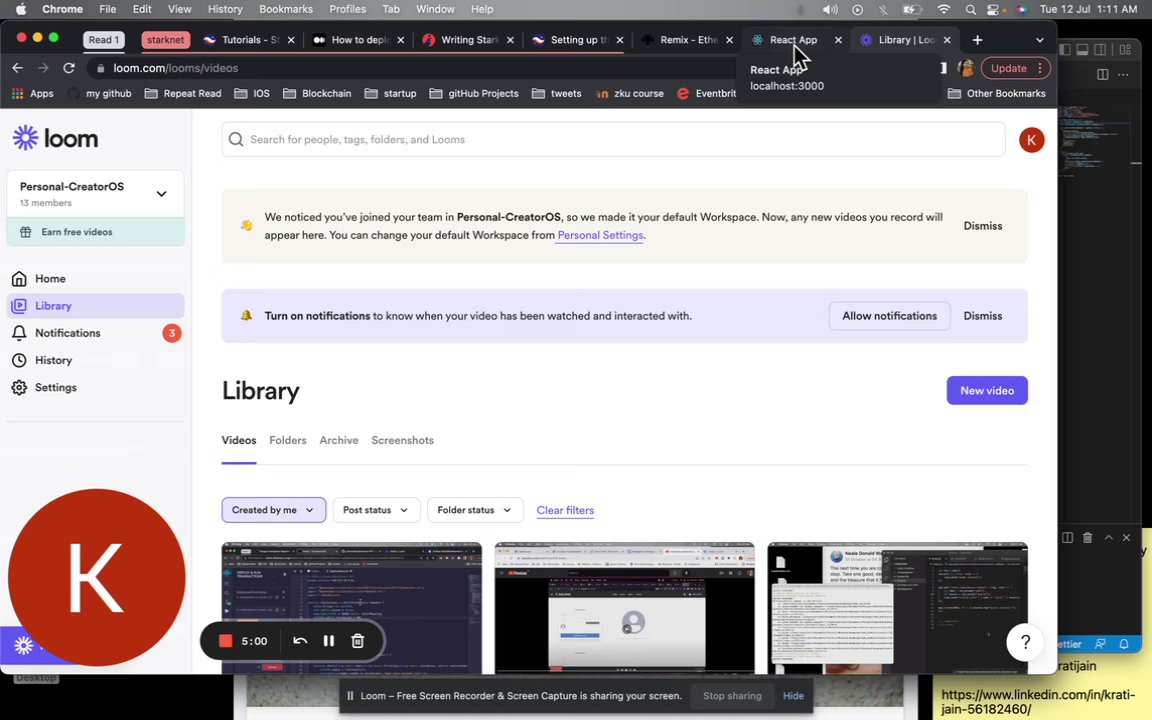This screenshot has height=720, width=1152.
Task: Open the K profile avatar menu
Action: (1032, 140)
